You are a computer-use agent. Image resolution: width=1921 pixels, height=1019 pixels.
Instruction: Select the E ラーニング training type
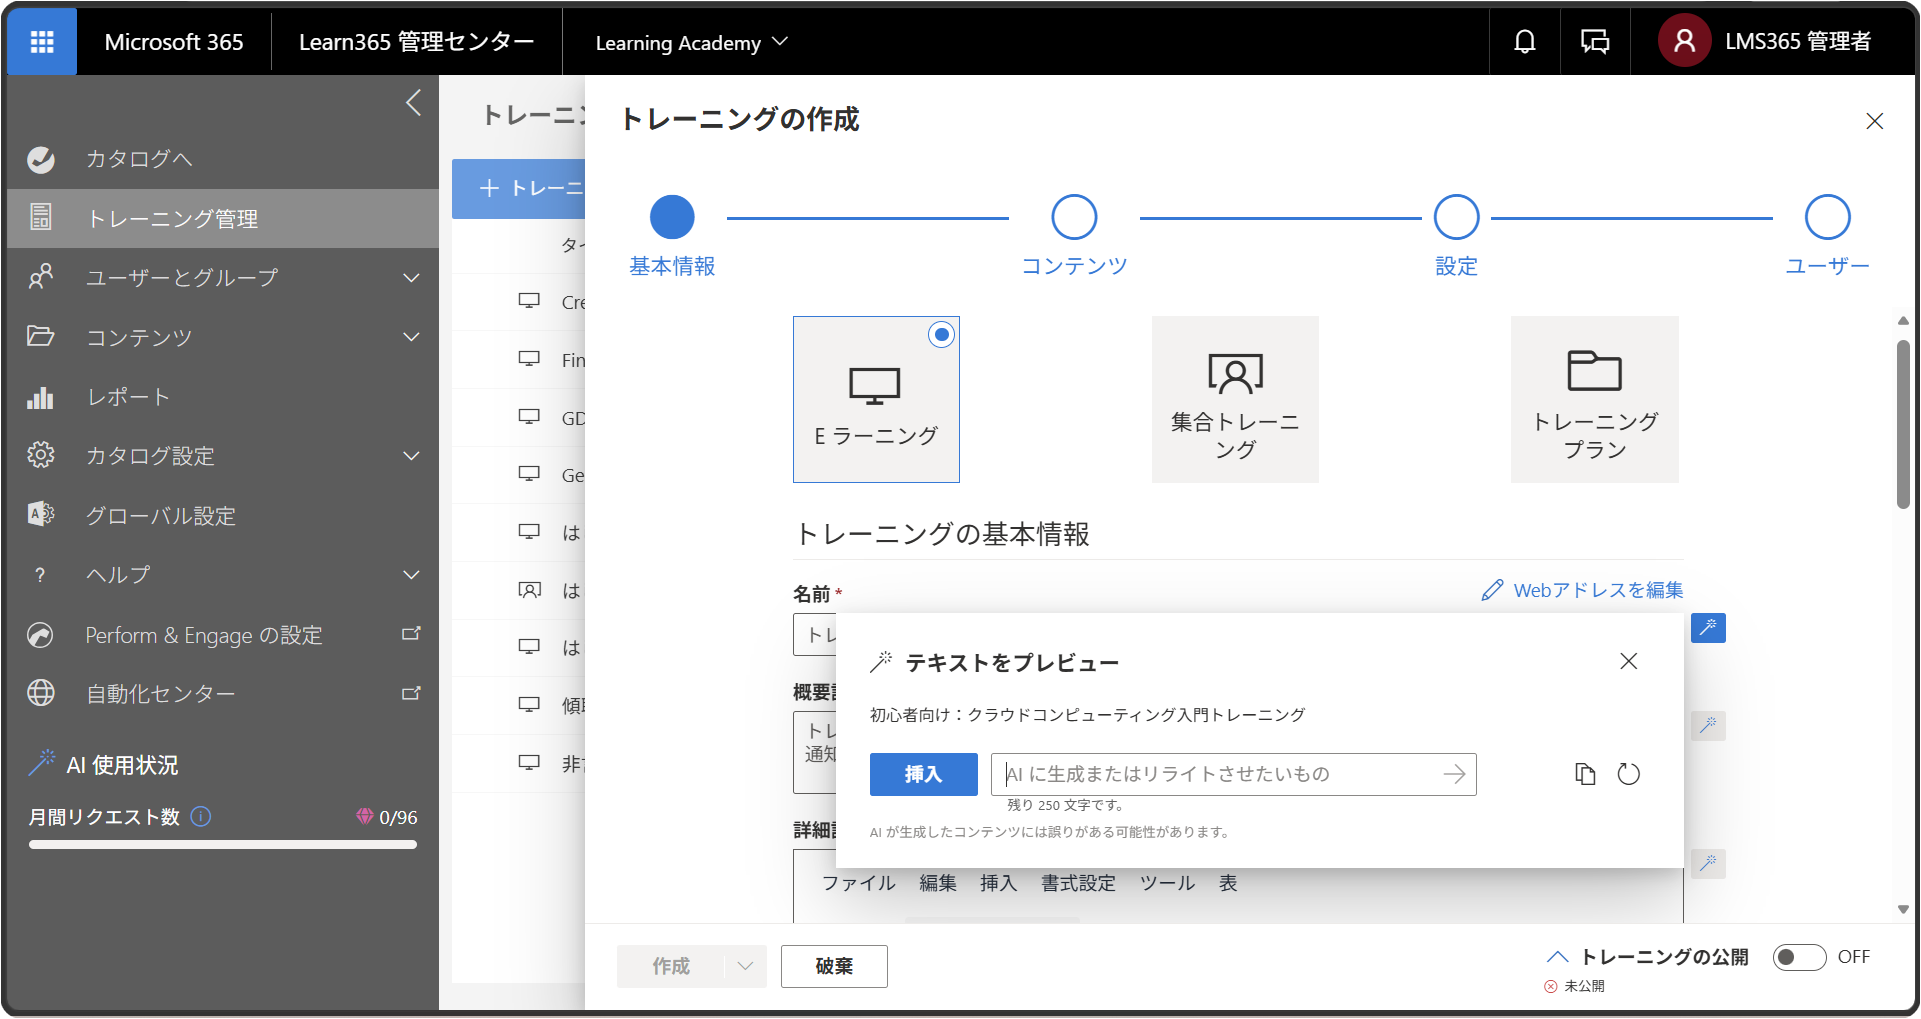(876, 400)
